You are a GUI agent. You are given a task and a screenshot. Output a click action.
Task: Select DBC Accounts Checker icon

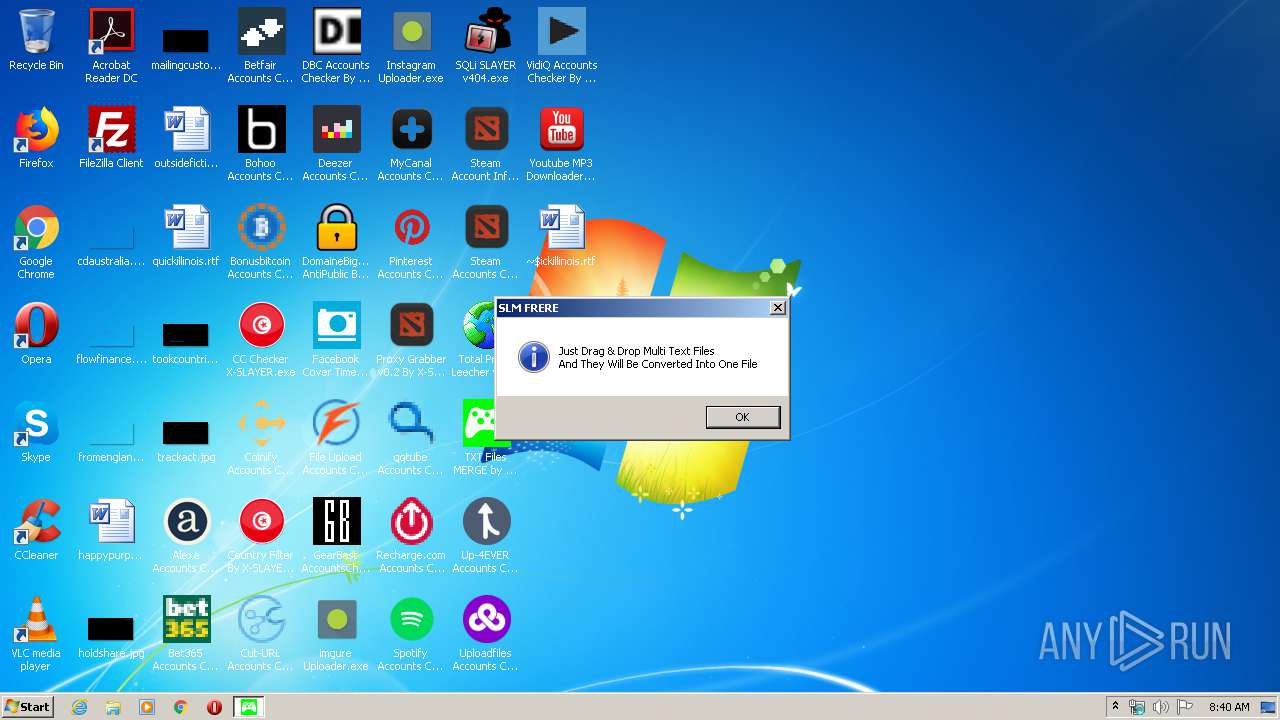[336, 46]
